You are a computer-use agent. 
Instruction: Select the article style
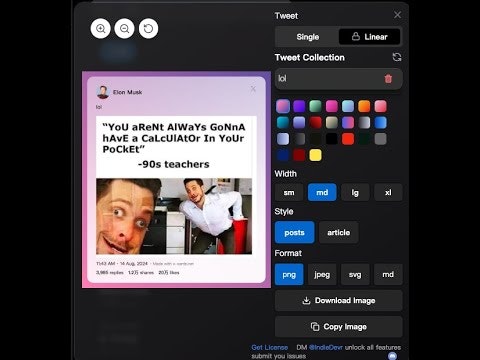[x=339, y=232]
